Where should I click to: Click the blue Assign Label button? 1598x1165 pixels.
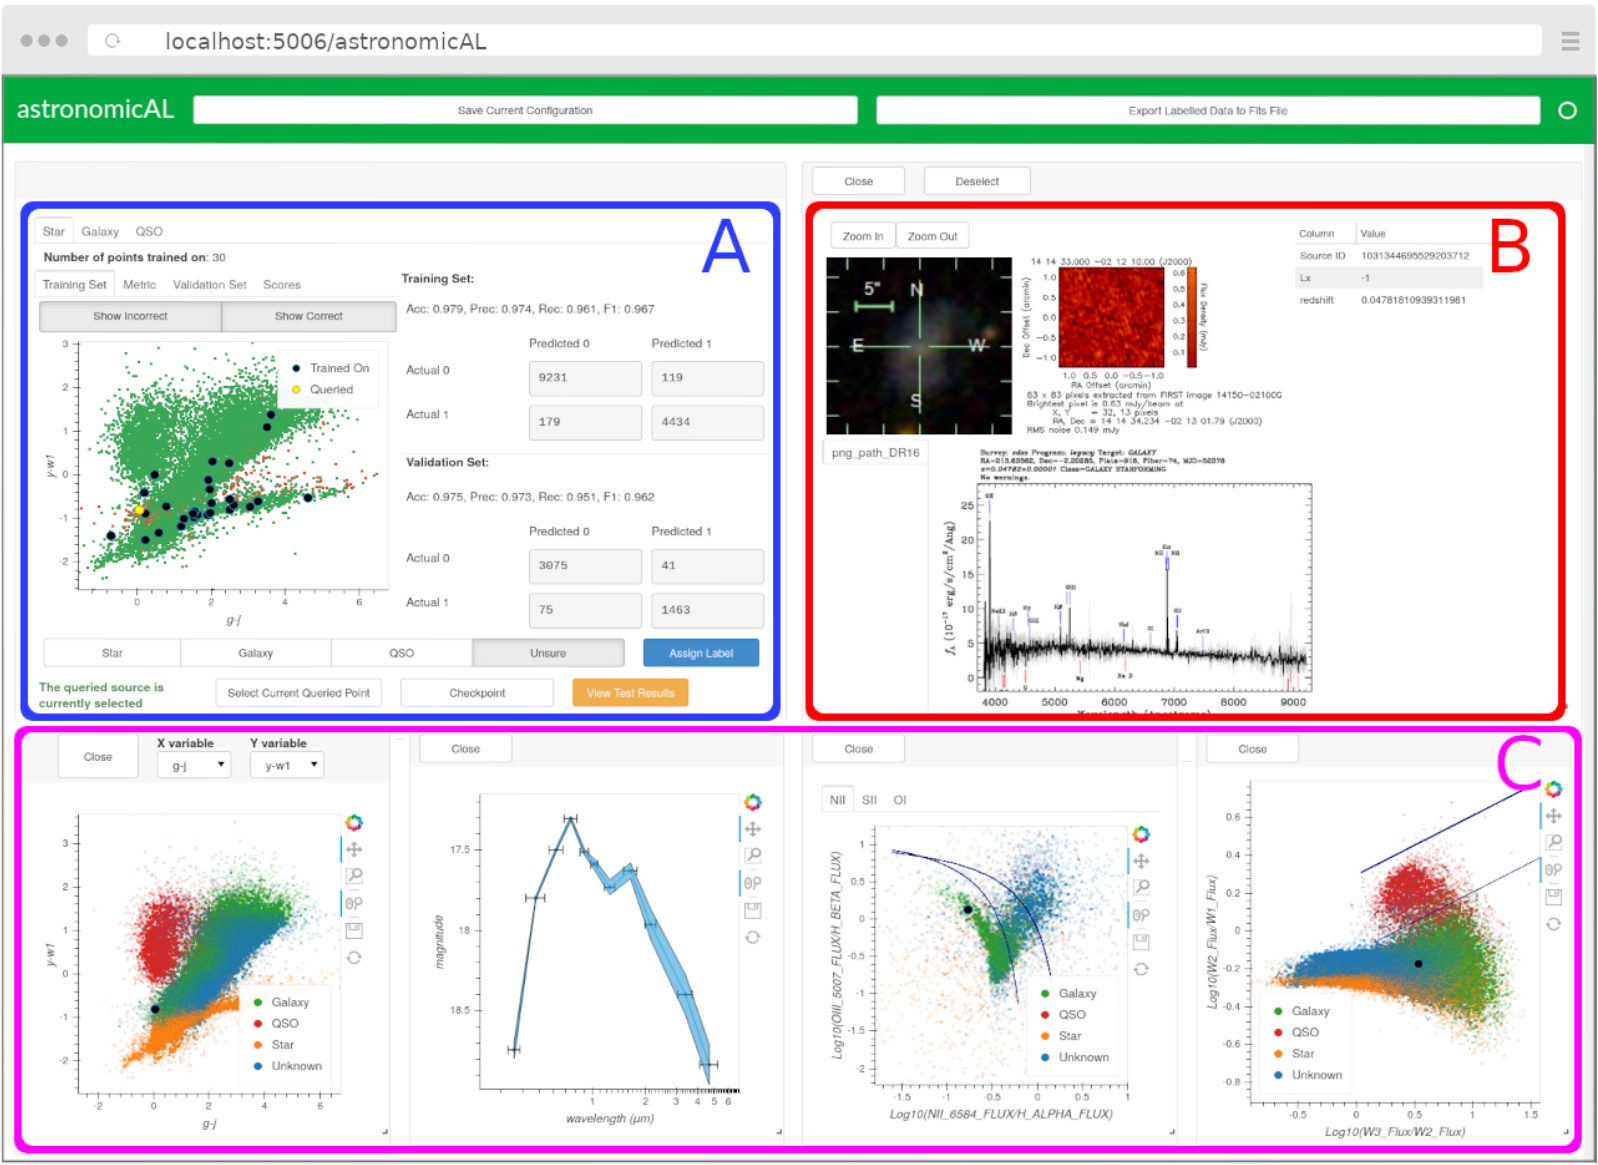(701, 653)
